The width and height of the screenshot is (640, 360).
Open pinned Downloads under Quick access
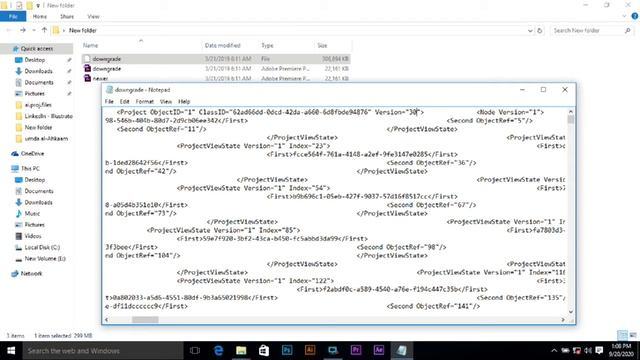[x=38, y=71]
